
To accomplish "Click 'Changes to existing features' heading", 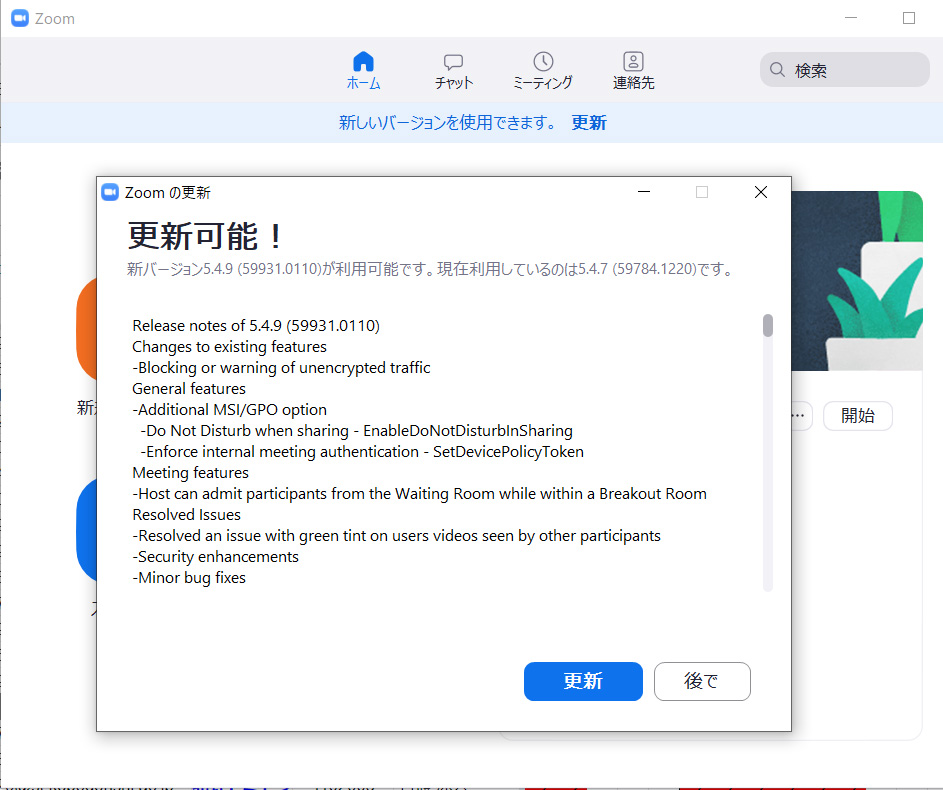I will click(229, 347).
